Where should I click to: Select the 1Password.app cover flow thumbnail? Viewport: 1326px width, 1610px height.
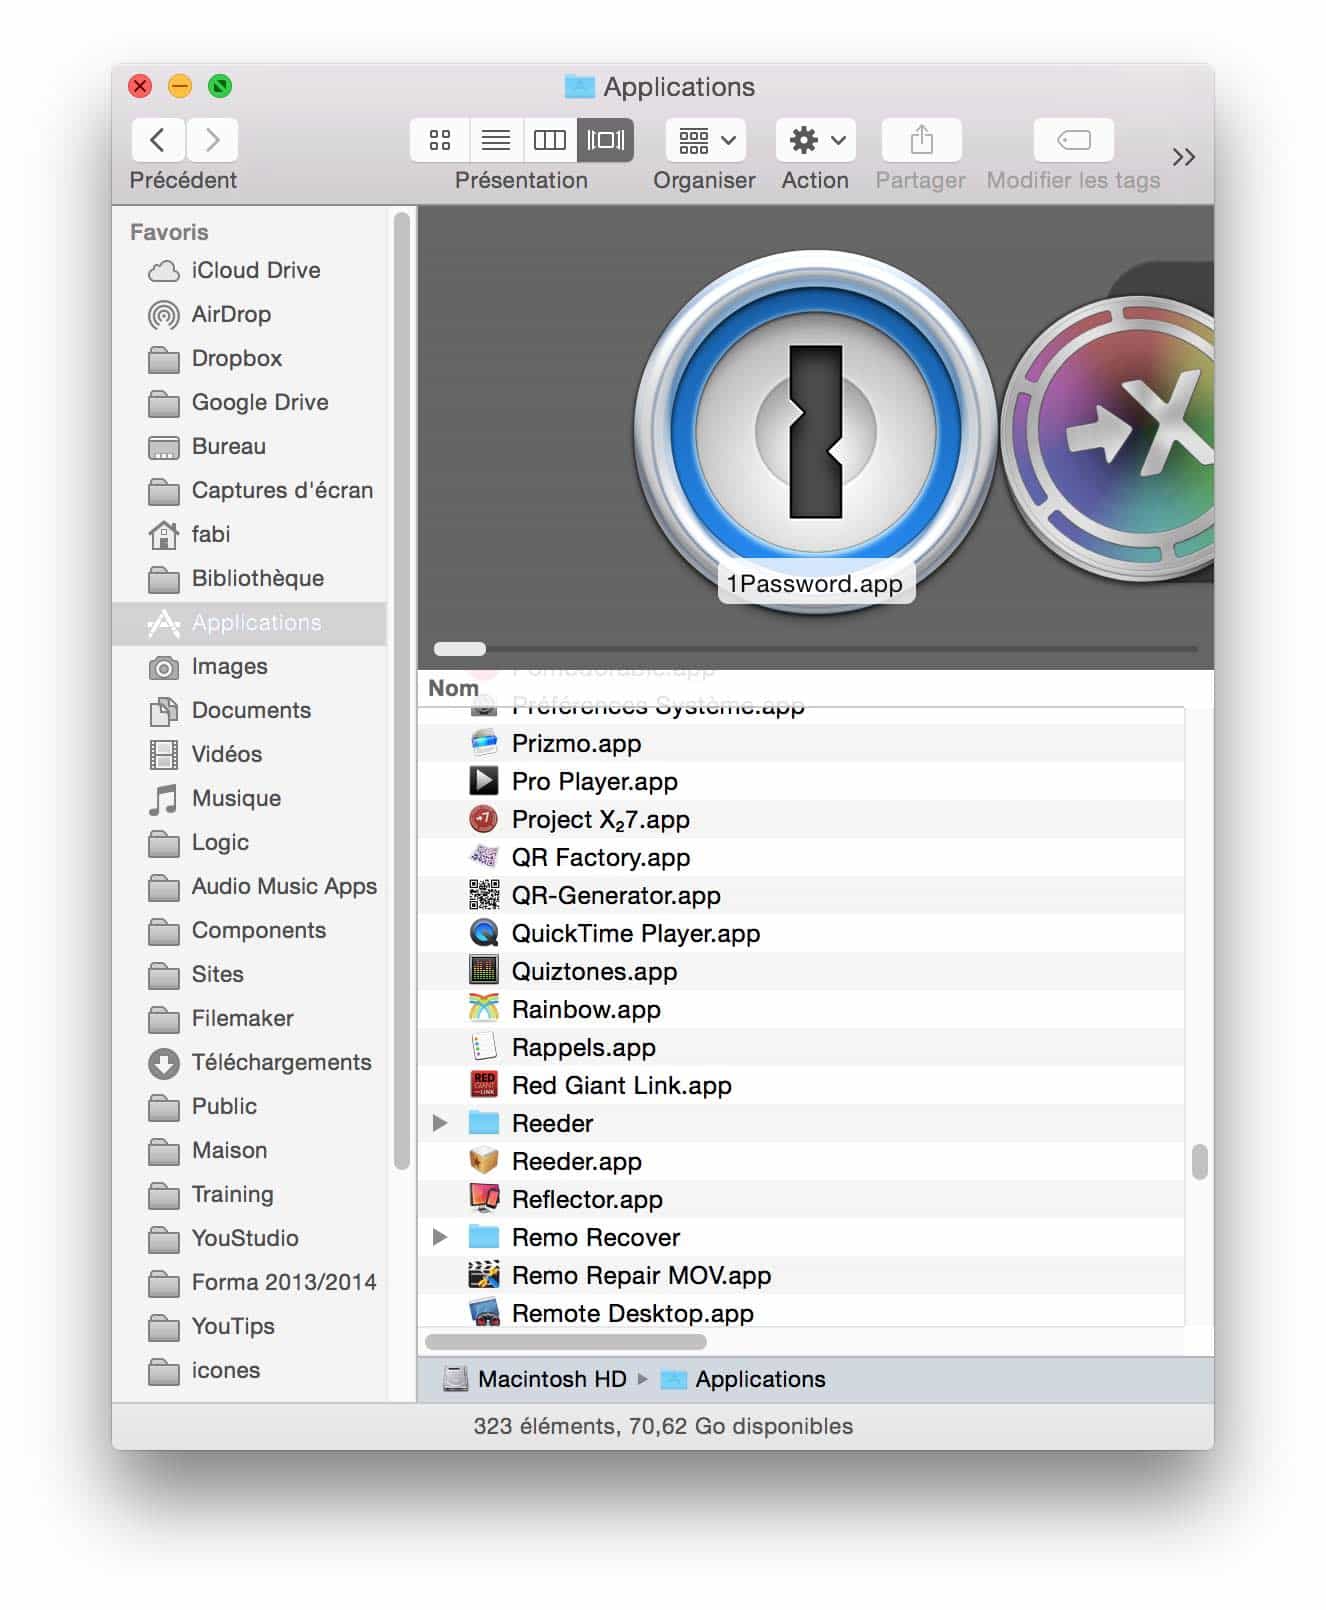click(815, 432)
